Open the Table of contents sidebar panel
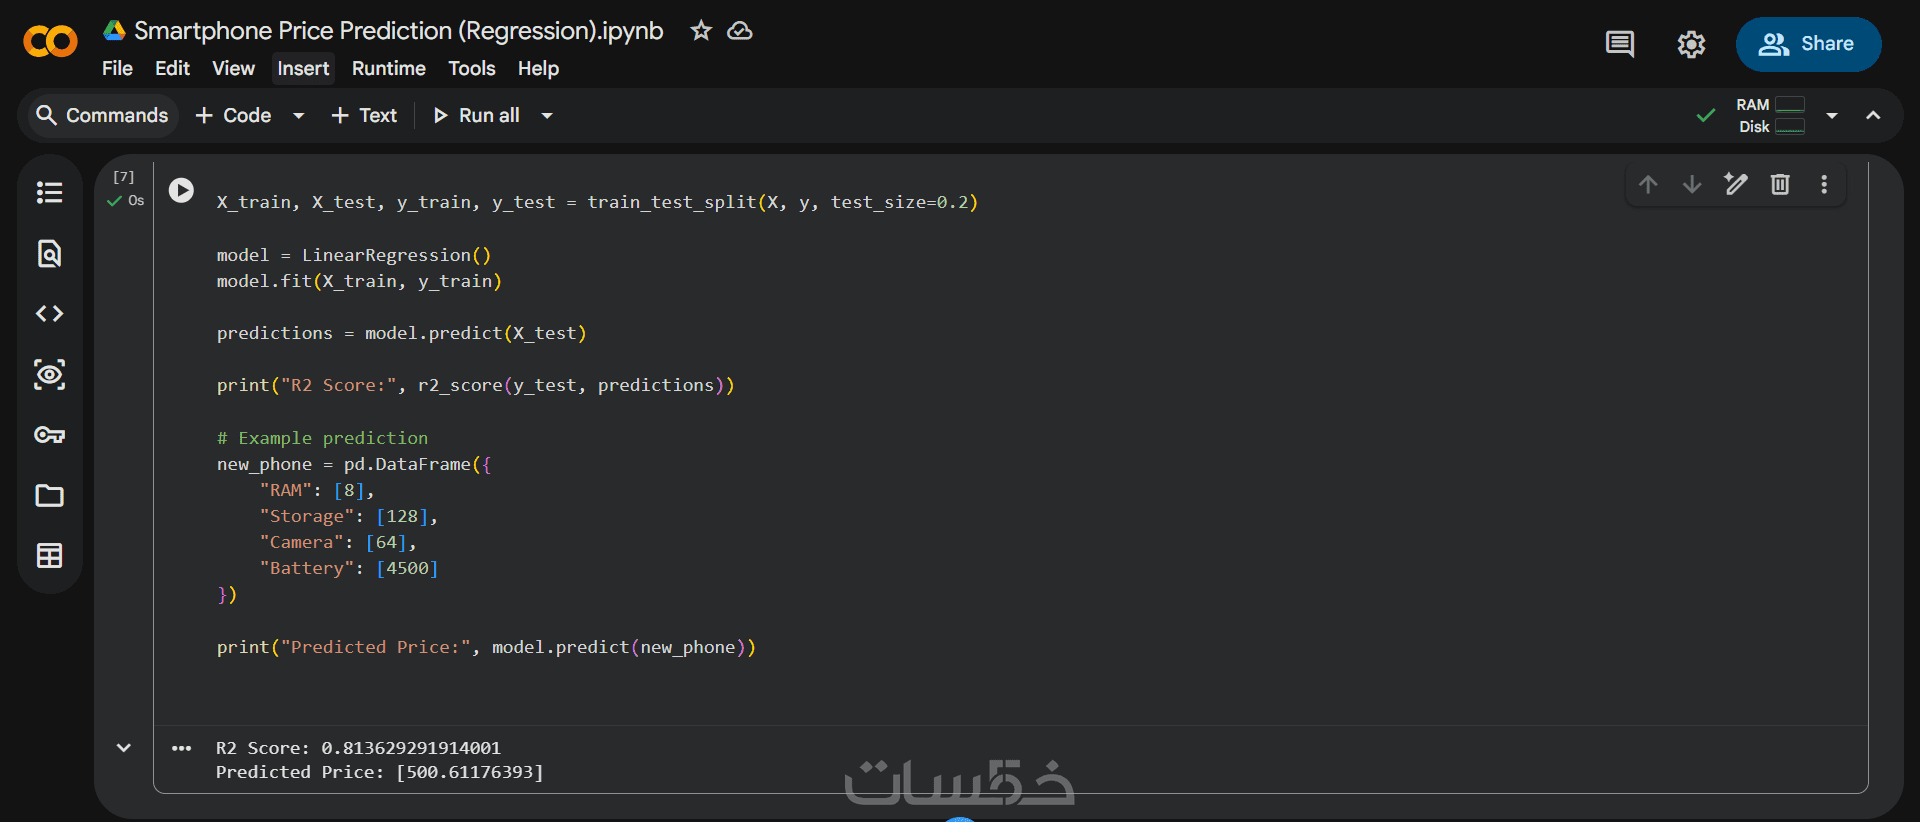The width and height of the screenshot is (1920, 822). (49, 192)
